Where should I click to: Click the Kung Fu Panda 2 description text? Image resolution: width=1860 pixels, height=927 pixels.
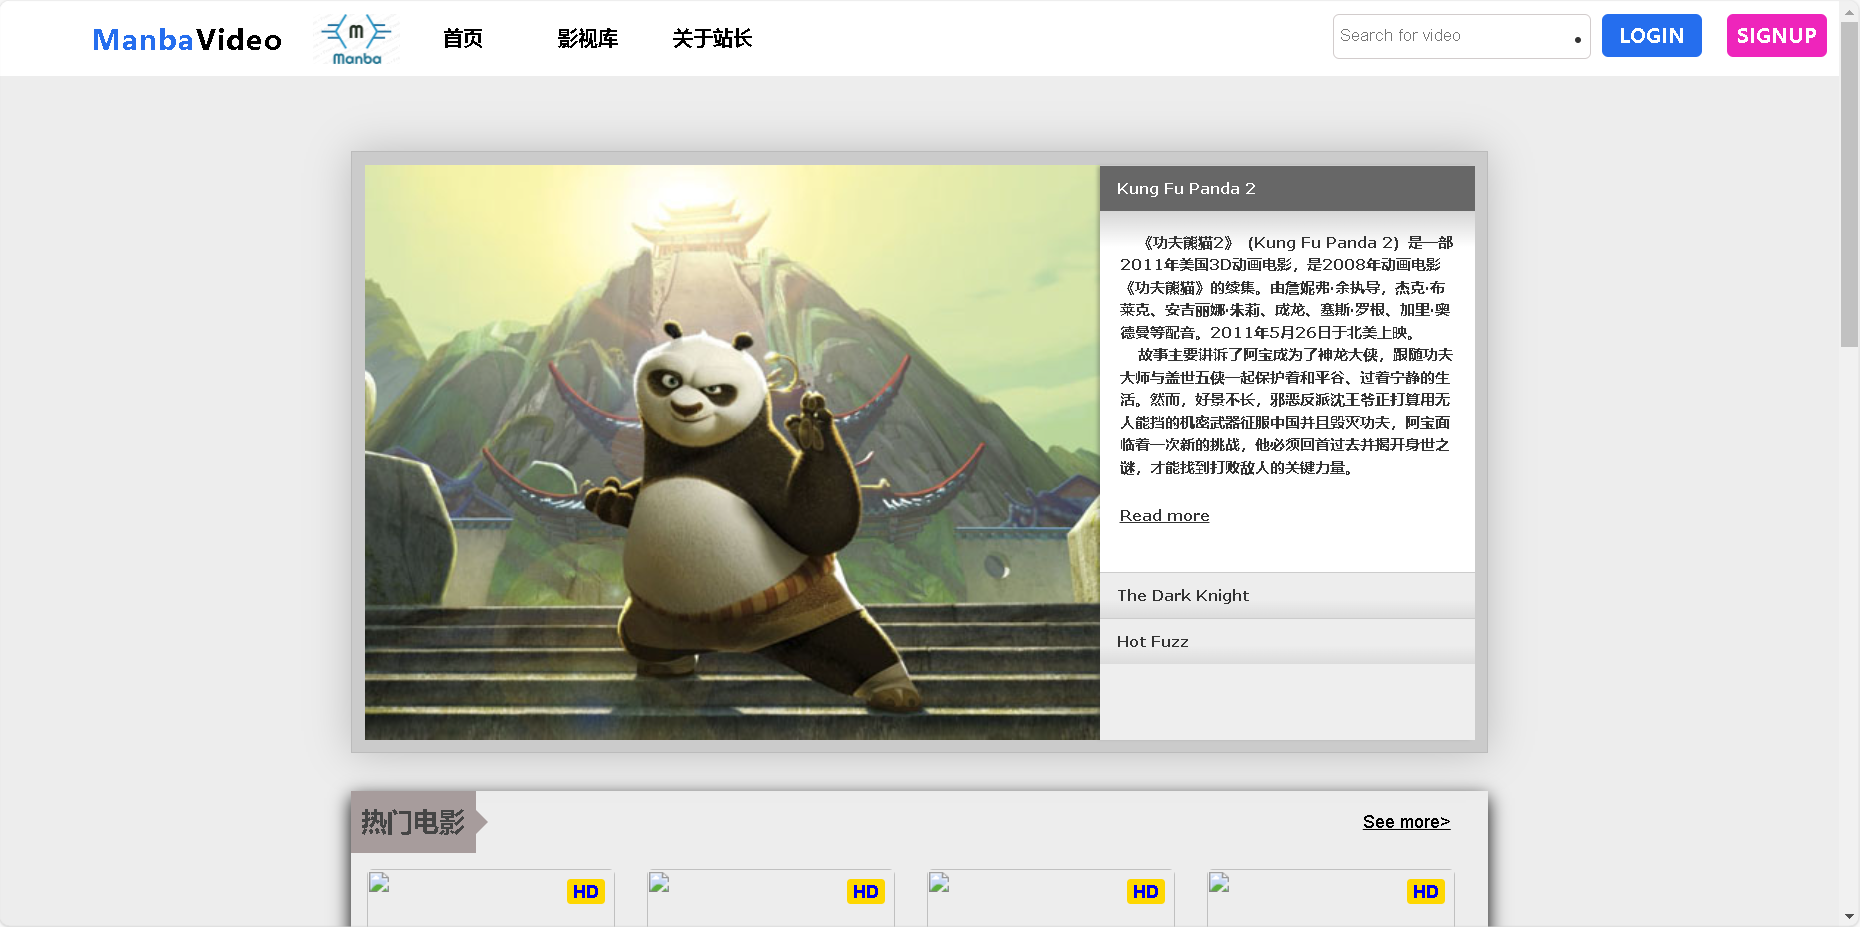[1286, 355]
